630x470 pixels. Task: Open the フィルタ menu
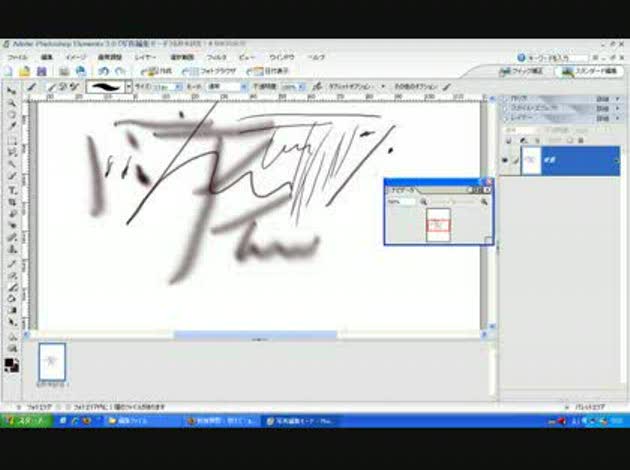pyautogui.click(x=217, y=57)
